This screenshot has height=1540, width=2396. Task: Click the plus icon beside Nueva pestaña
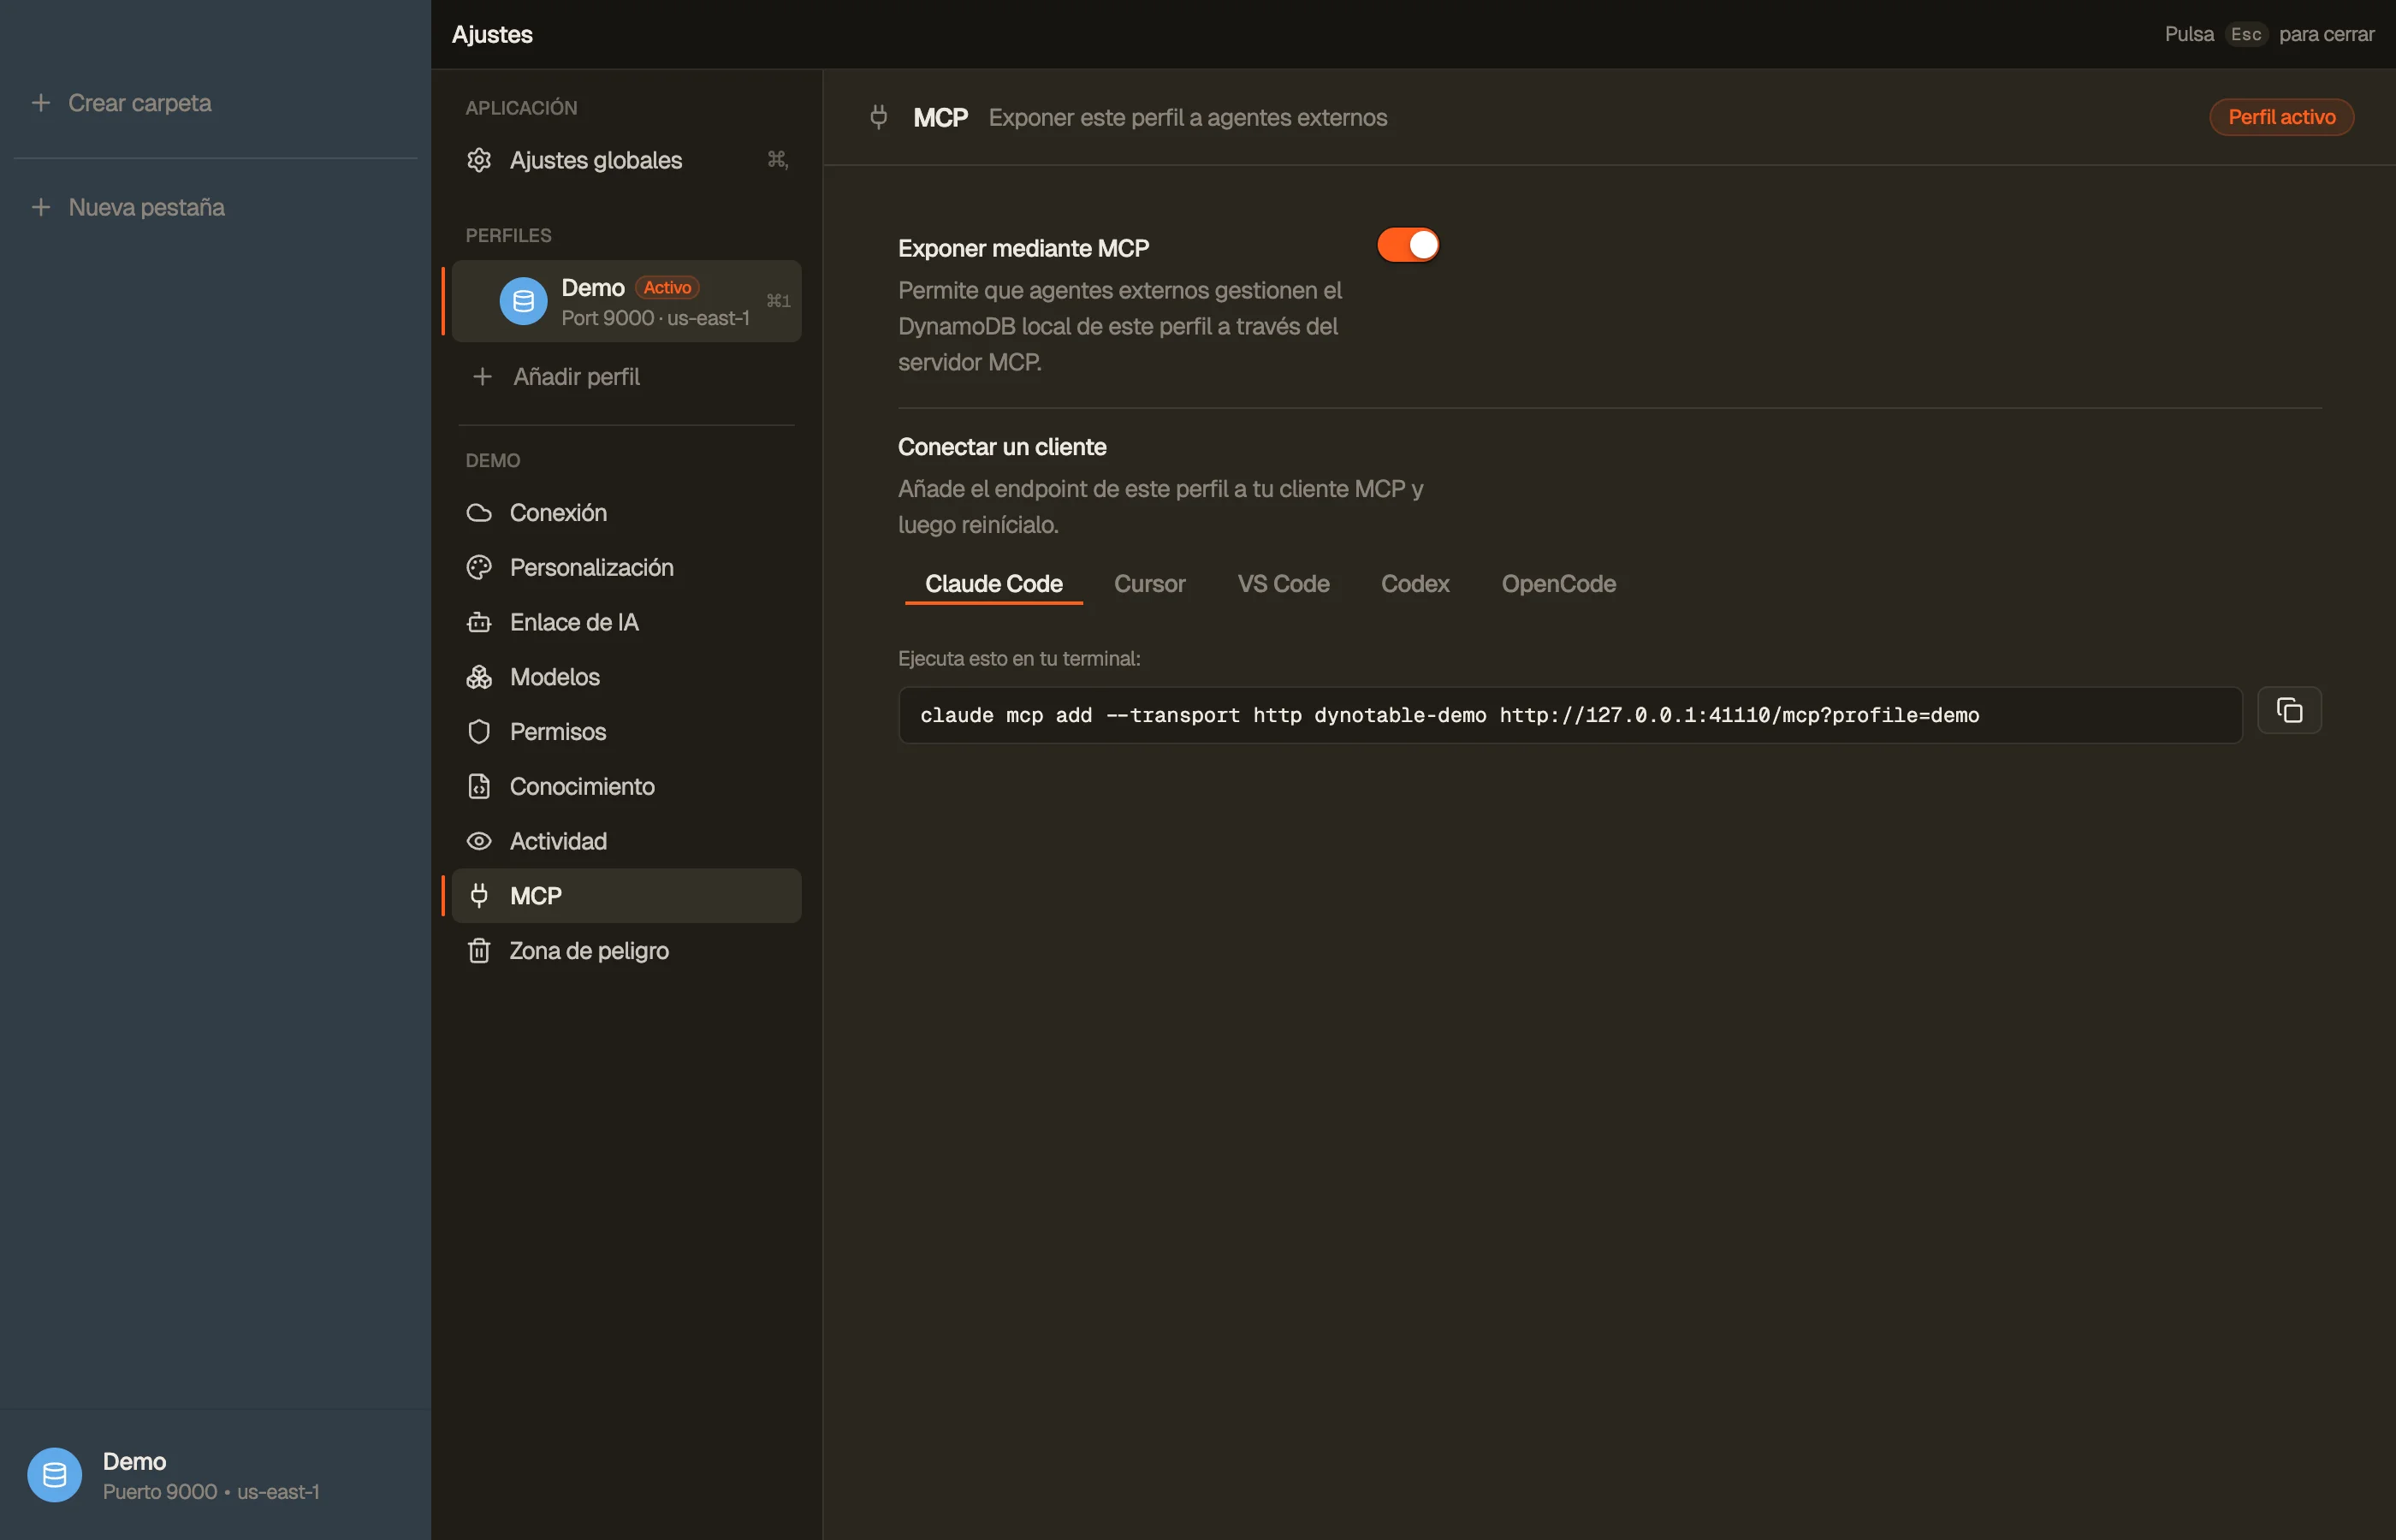pos(41,207)
